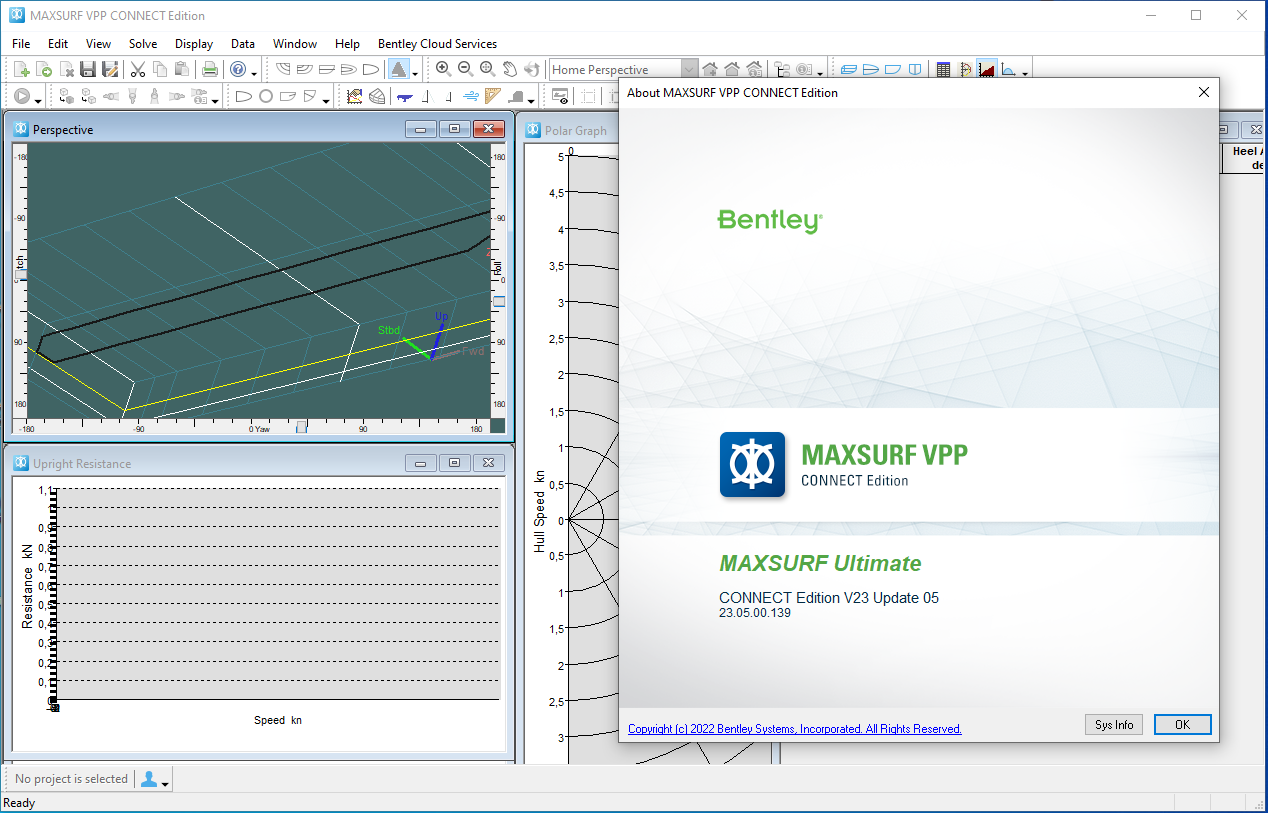Toggle the active Perspective view sailboat button
This screenshot has width=1268, height=813.
point(398,69)
